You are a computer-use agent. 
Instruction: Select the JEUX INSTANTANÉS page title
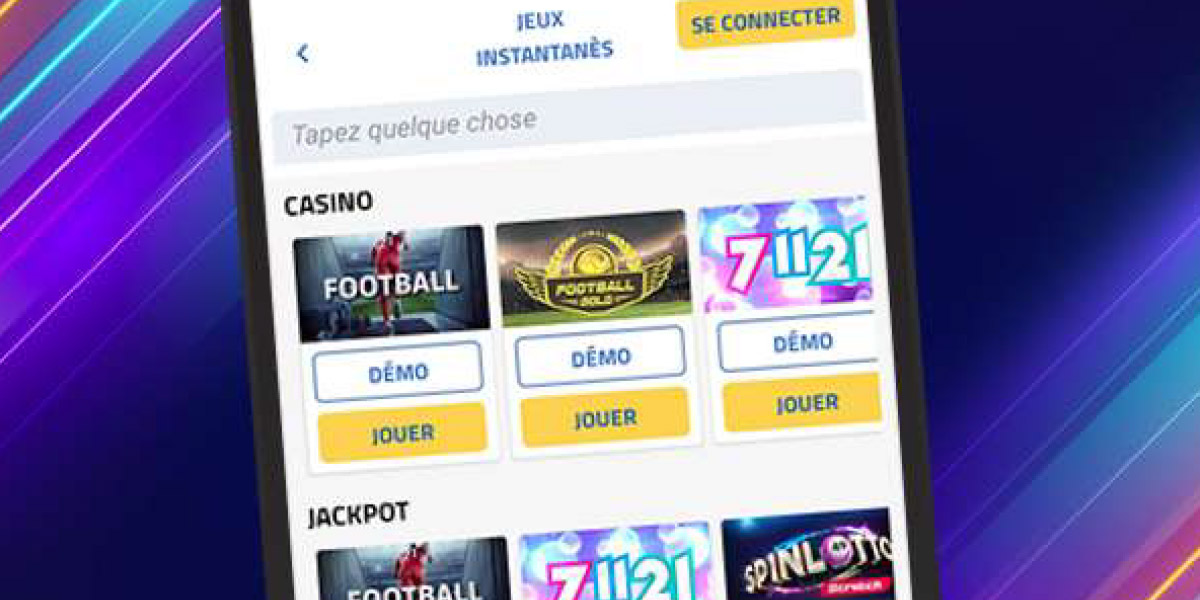(x=543, y=37)
